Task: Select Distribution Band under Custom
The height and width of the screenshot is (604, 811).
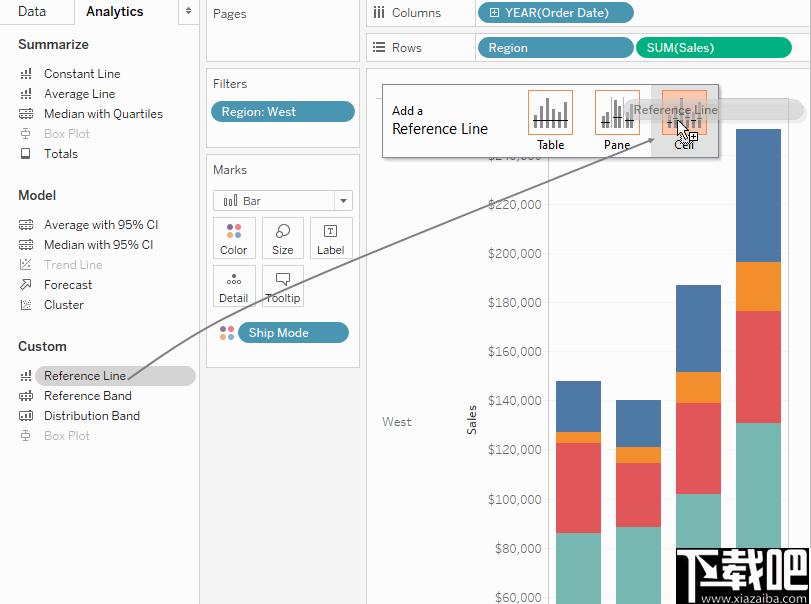Action: coord(92,416)
